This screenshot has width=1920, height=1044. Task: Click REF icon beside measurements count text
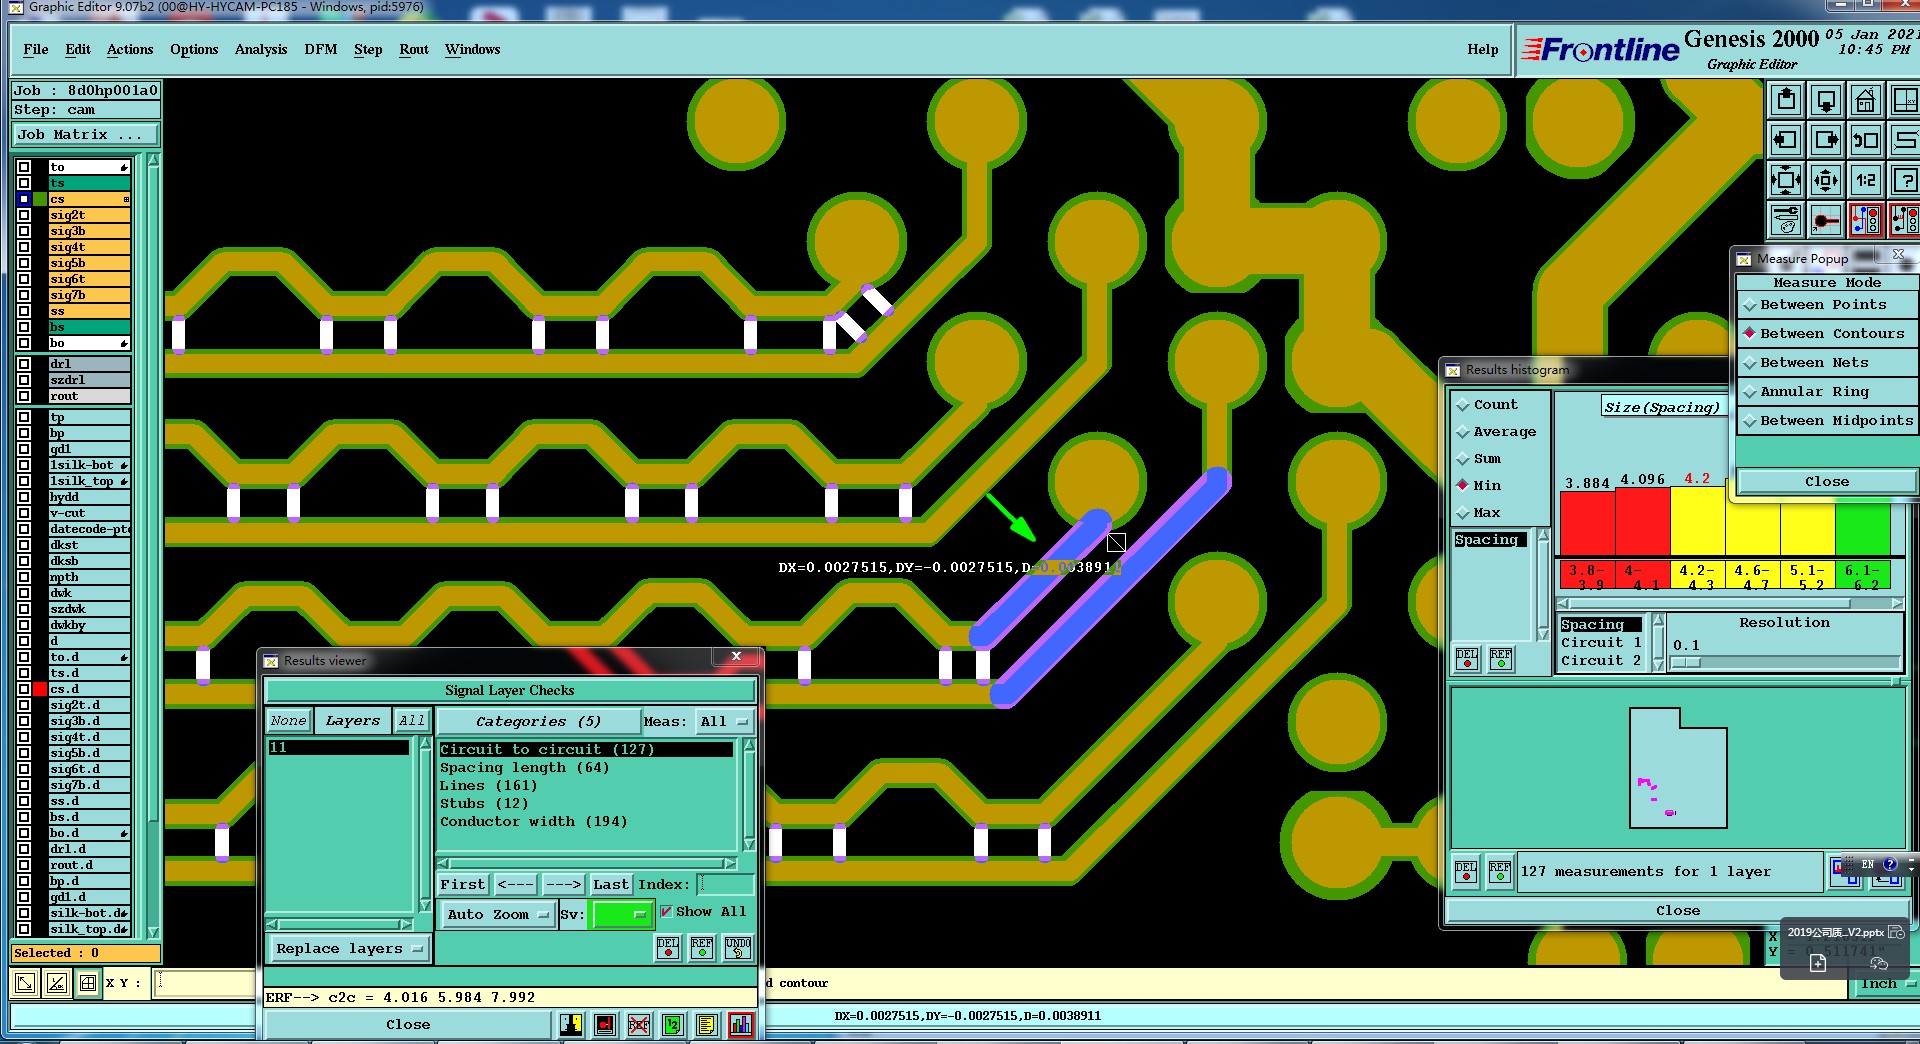coord(1500,871)
